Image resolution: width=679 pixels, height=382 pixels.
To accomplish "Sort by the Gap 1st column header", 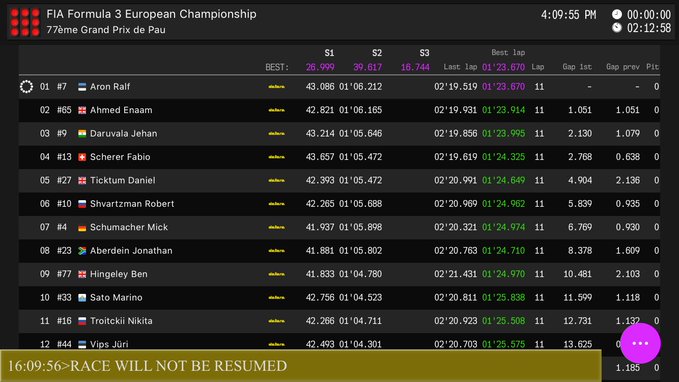I will 577,67.
